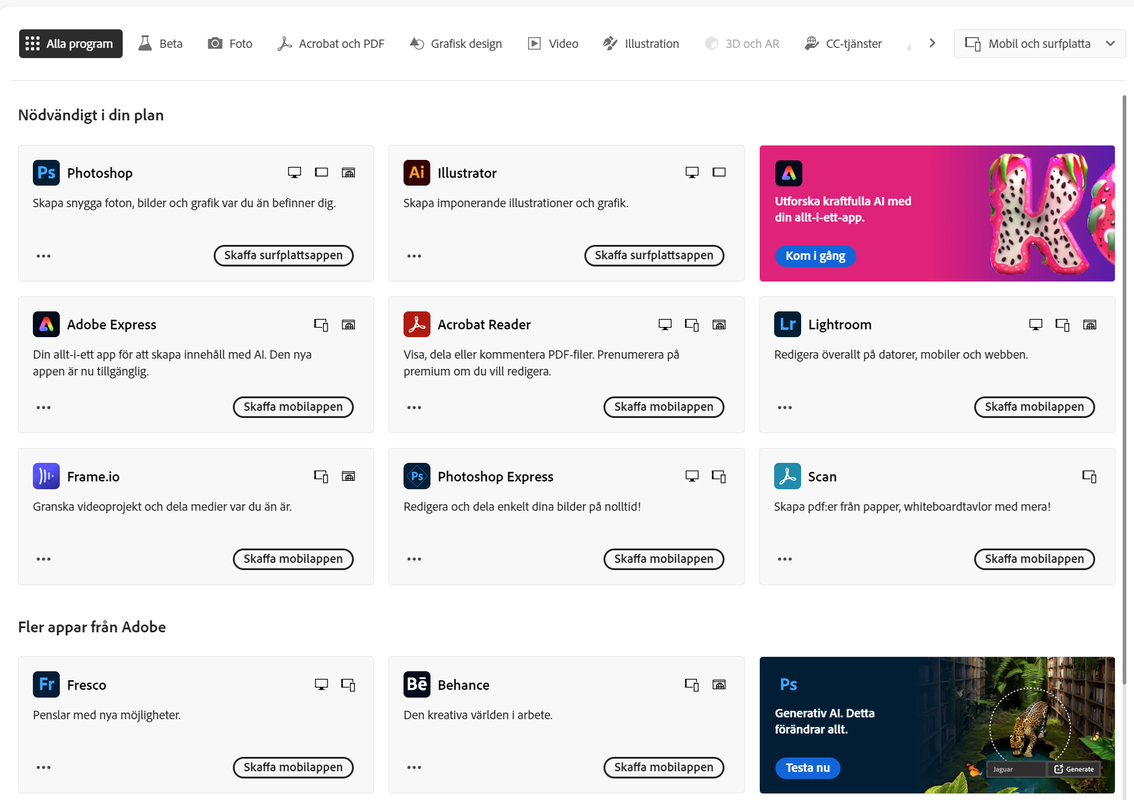Get the Illustrator tablet app
Viewport: 1134px width, 800px height.
[654, 255]
